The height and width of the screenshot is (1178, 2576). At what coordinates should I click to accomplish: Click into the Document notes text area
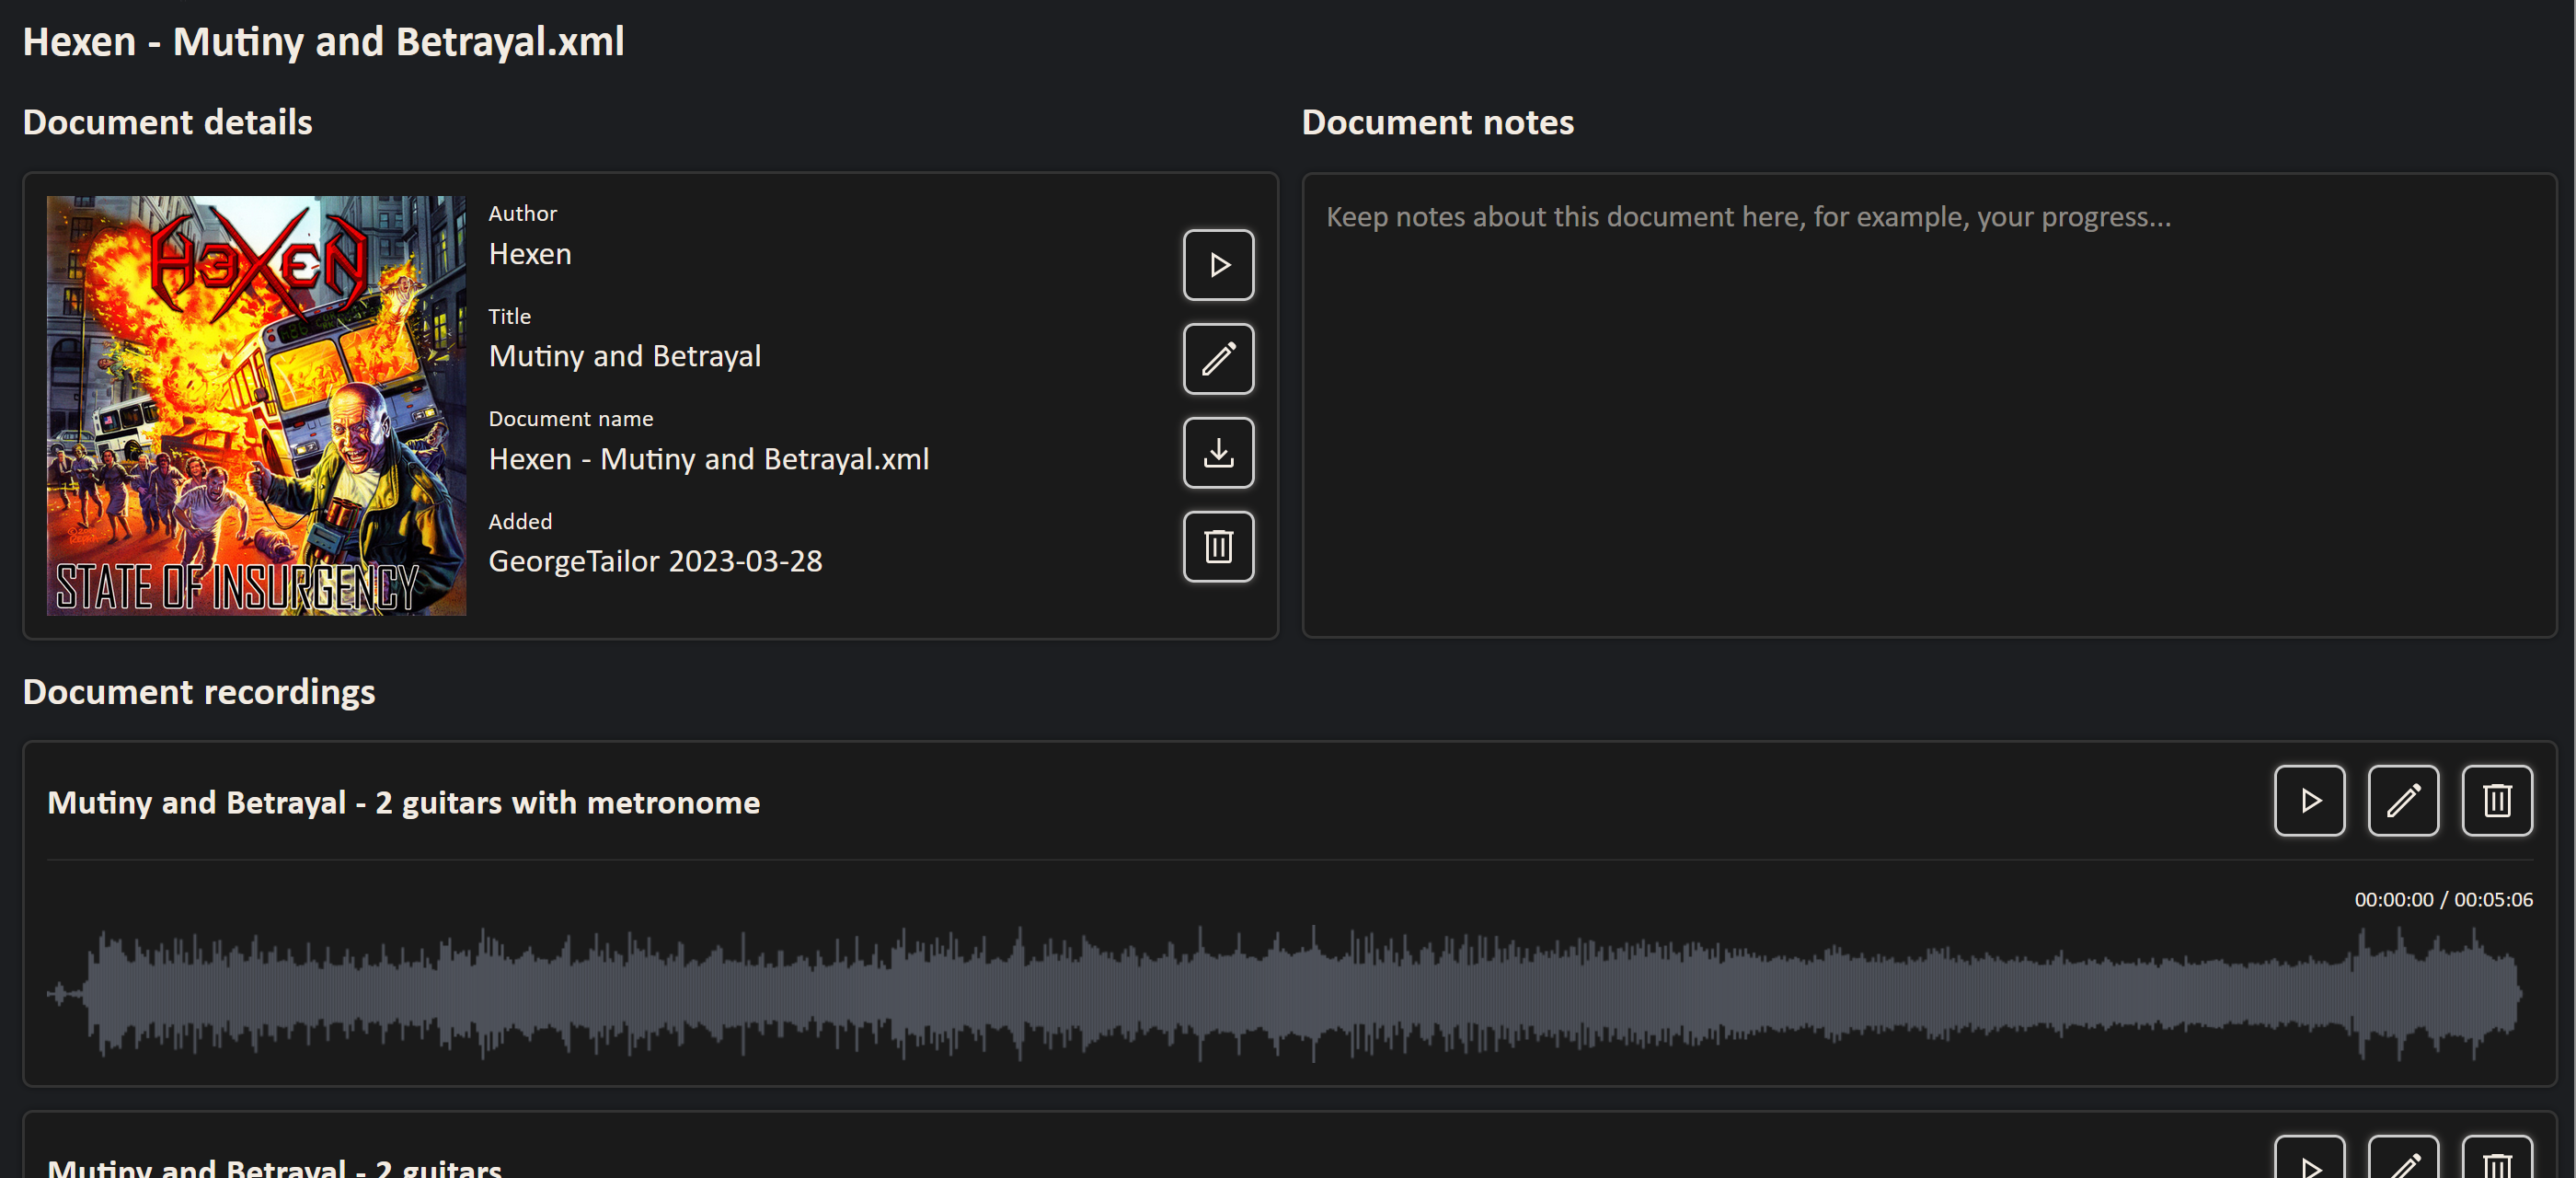[1928, 405]
